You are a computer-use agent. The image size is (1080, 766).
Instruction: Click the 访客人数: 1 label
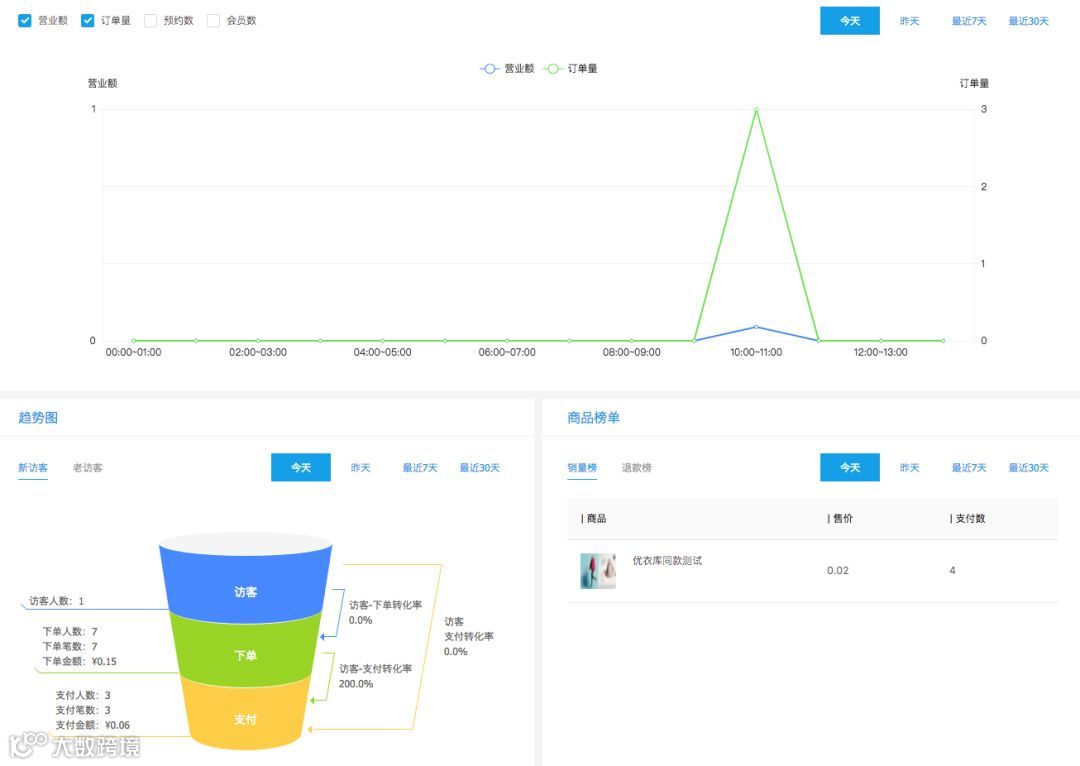(56, 601)
